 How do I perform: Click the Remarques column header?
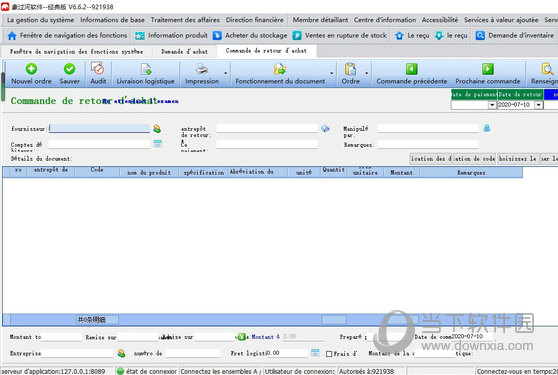471,172
